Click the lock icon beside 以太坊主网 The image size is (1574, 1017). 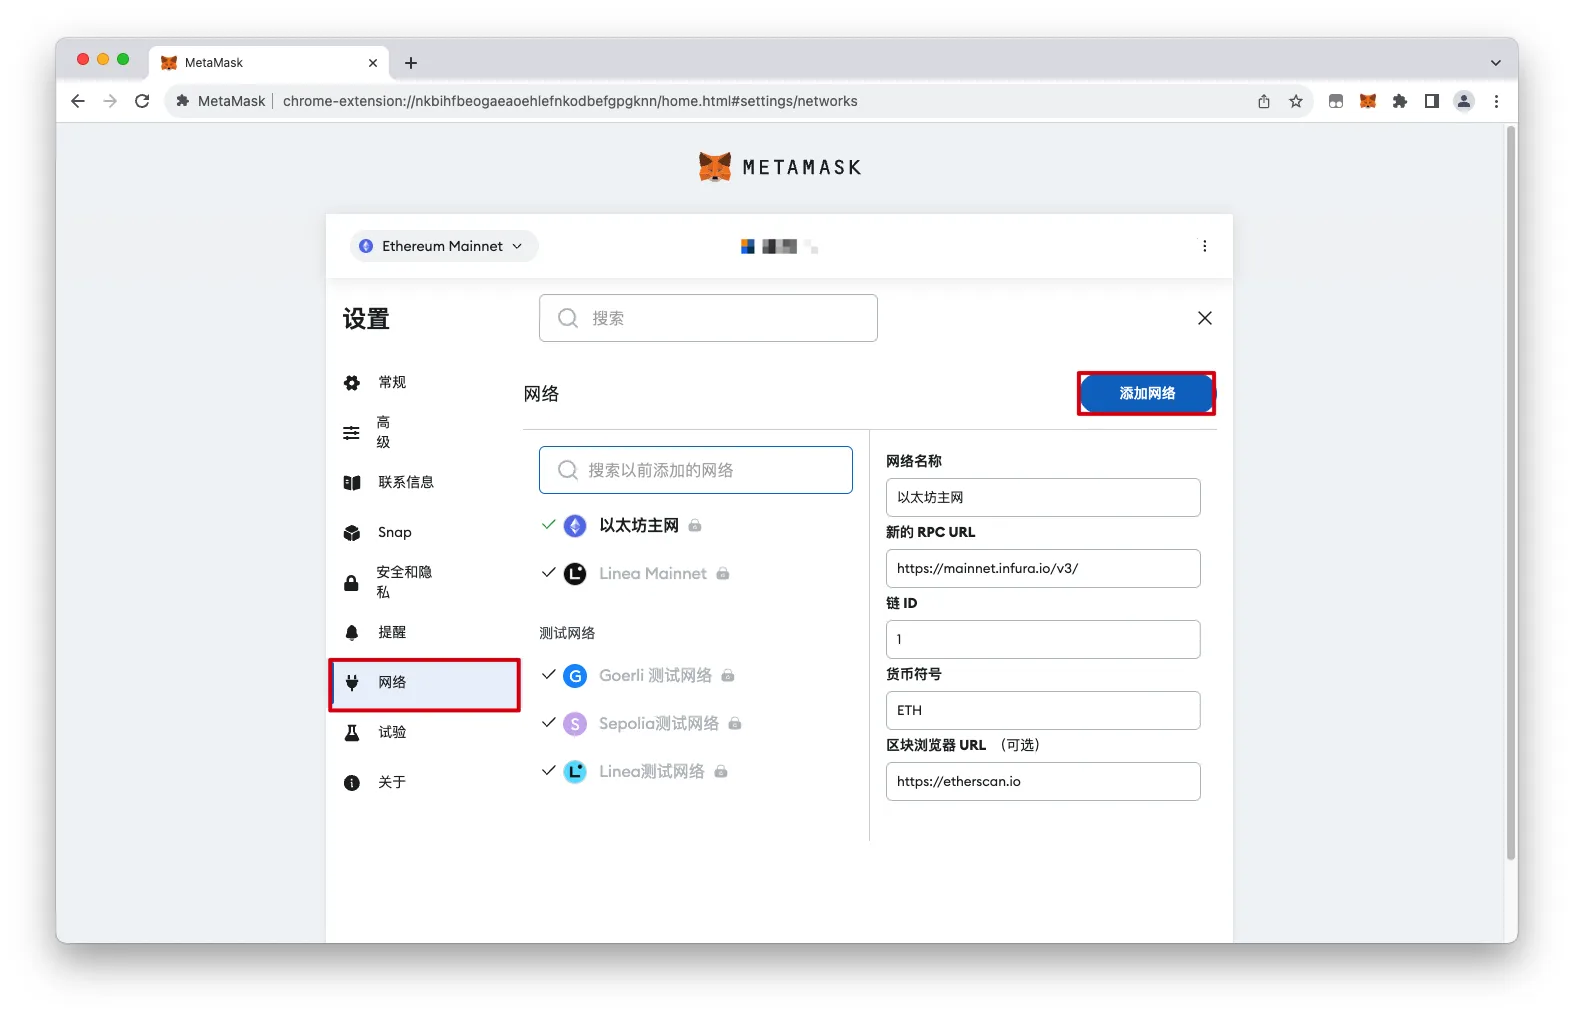click(x=695, y=526)
